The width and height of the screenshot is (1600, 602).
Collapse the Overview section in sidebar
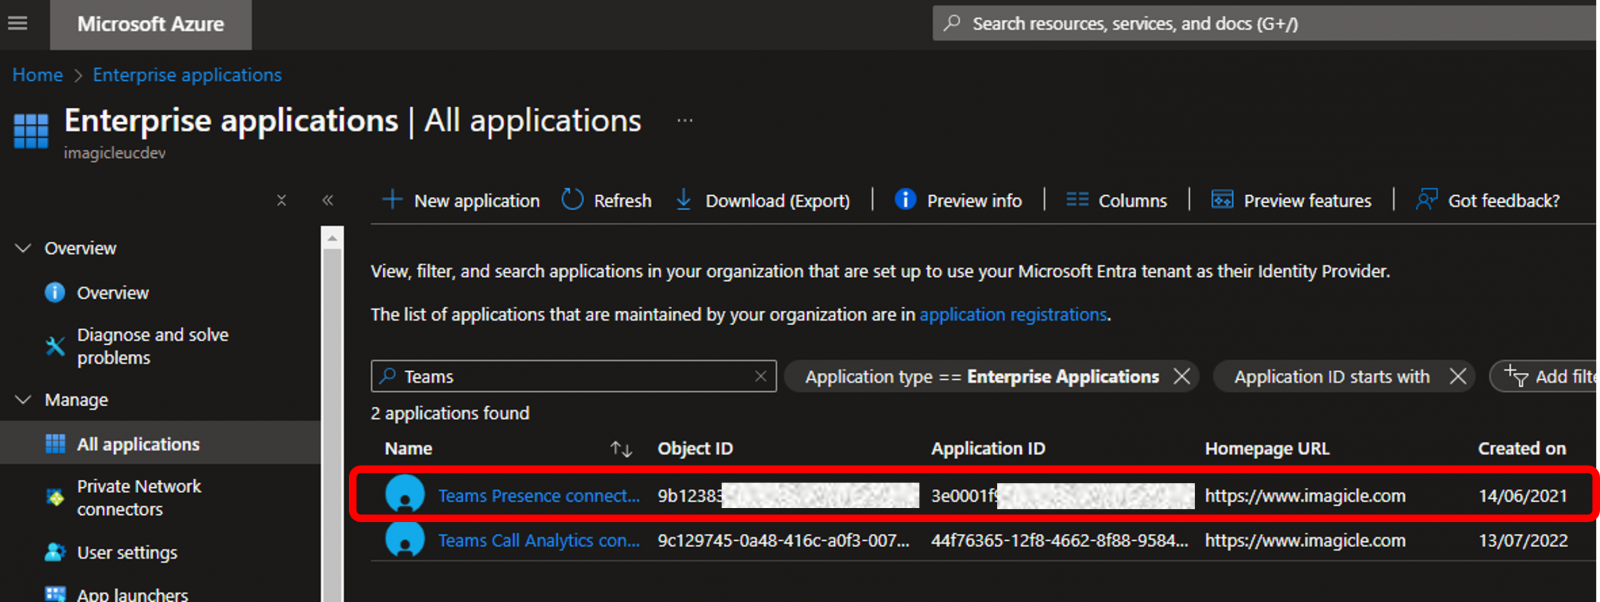(23, 248)
